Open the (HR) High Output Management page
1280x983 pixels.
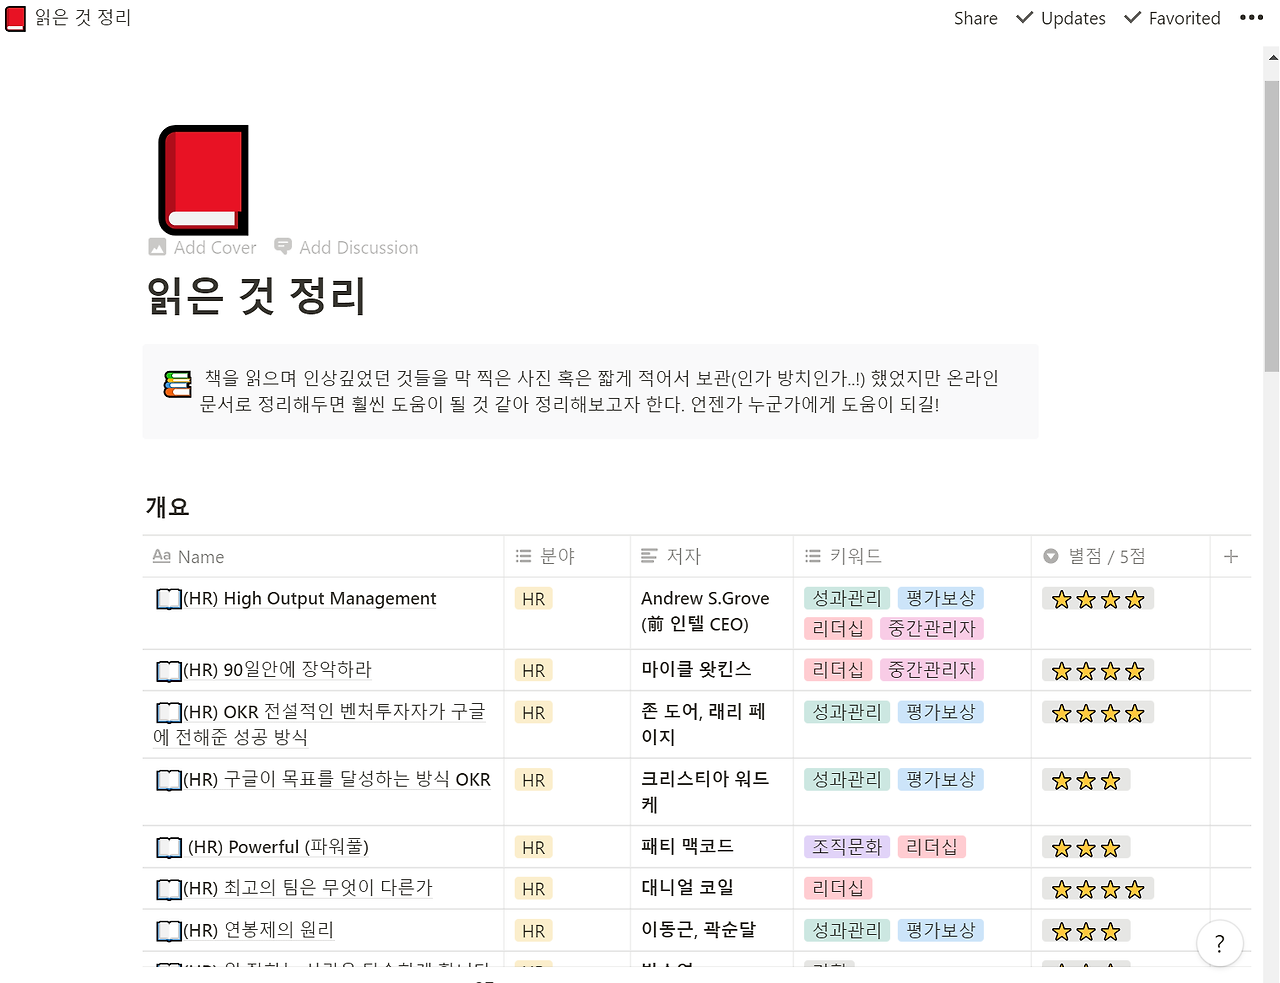pyautogui.click(x=310, y=599)
